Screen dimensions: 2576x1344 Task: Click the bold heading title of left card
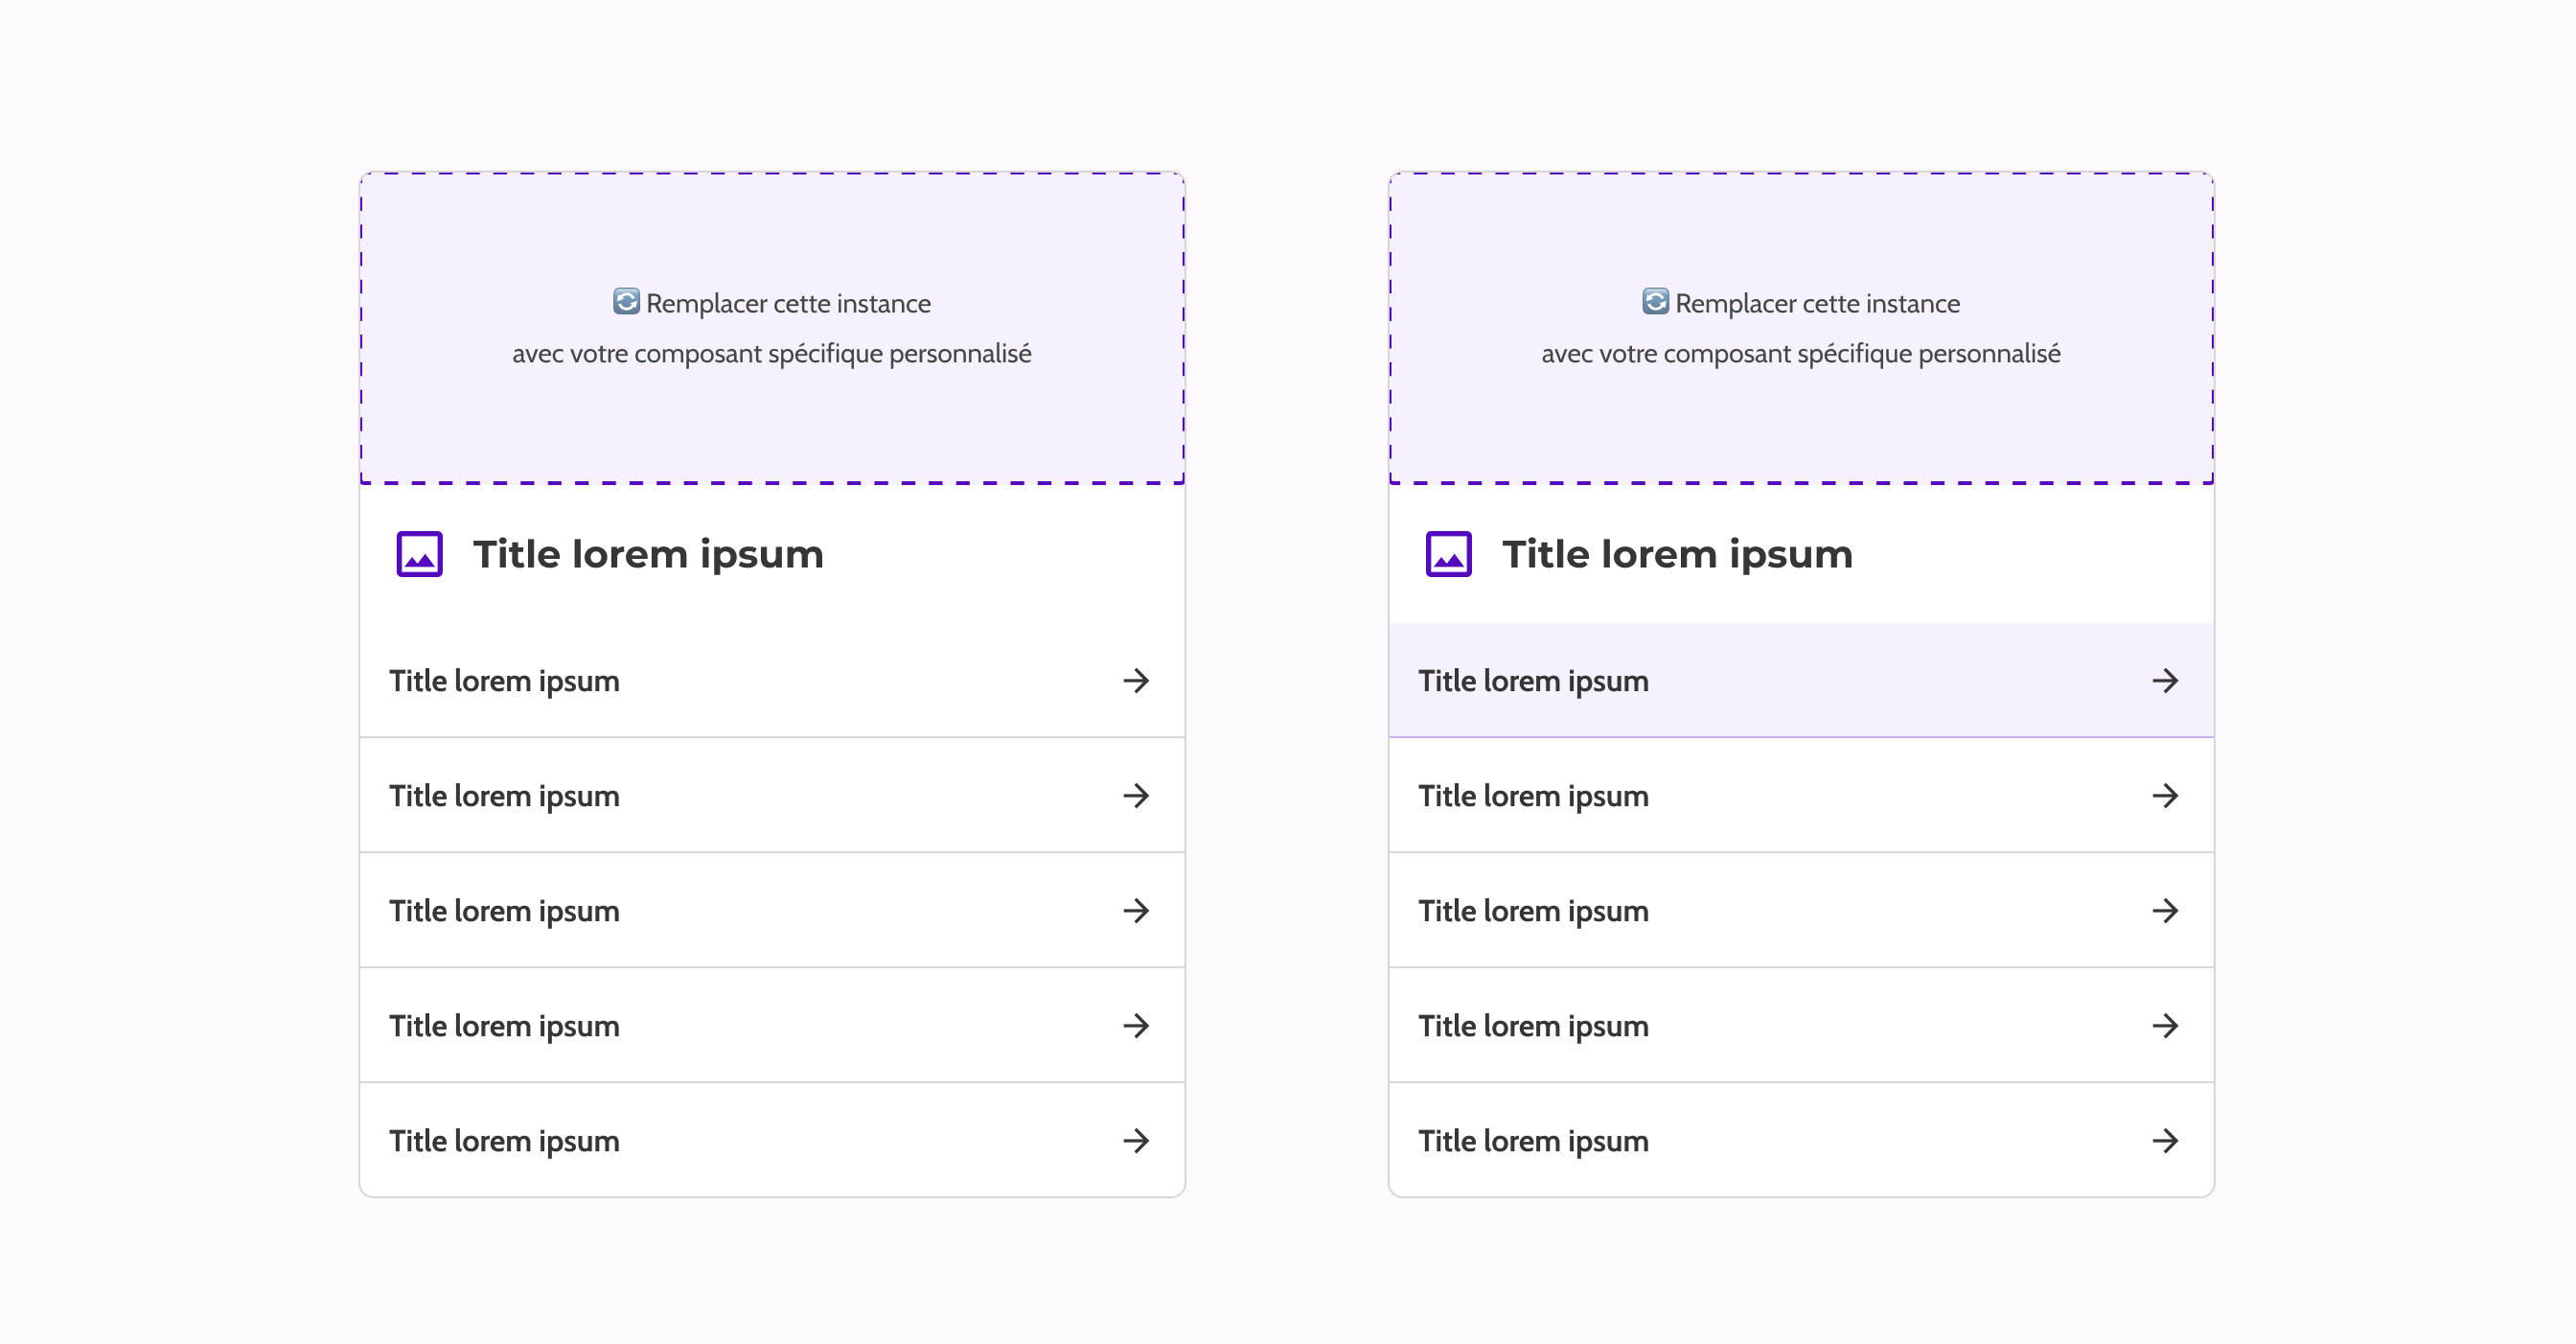pos(648,554)
